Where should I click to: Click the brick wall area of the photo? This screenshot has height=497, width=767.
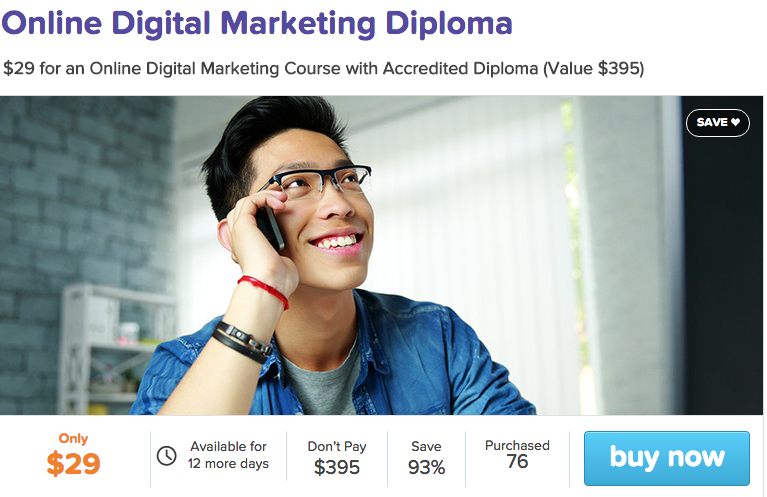point(78,196)
